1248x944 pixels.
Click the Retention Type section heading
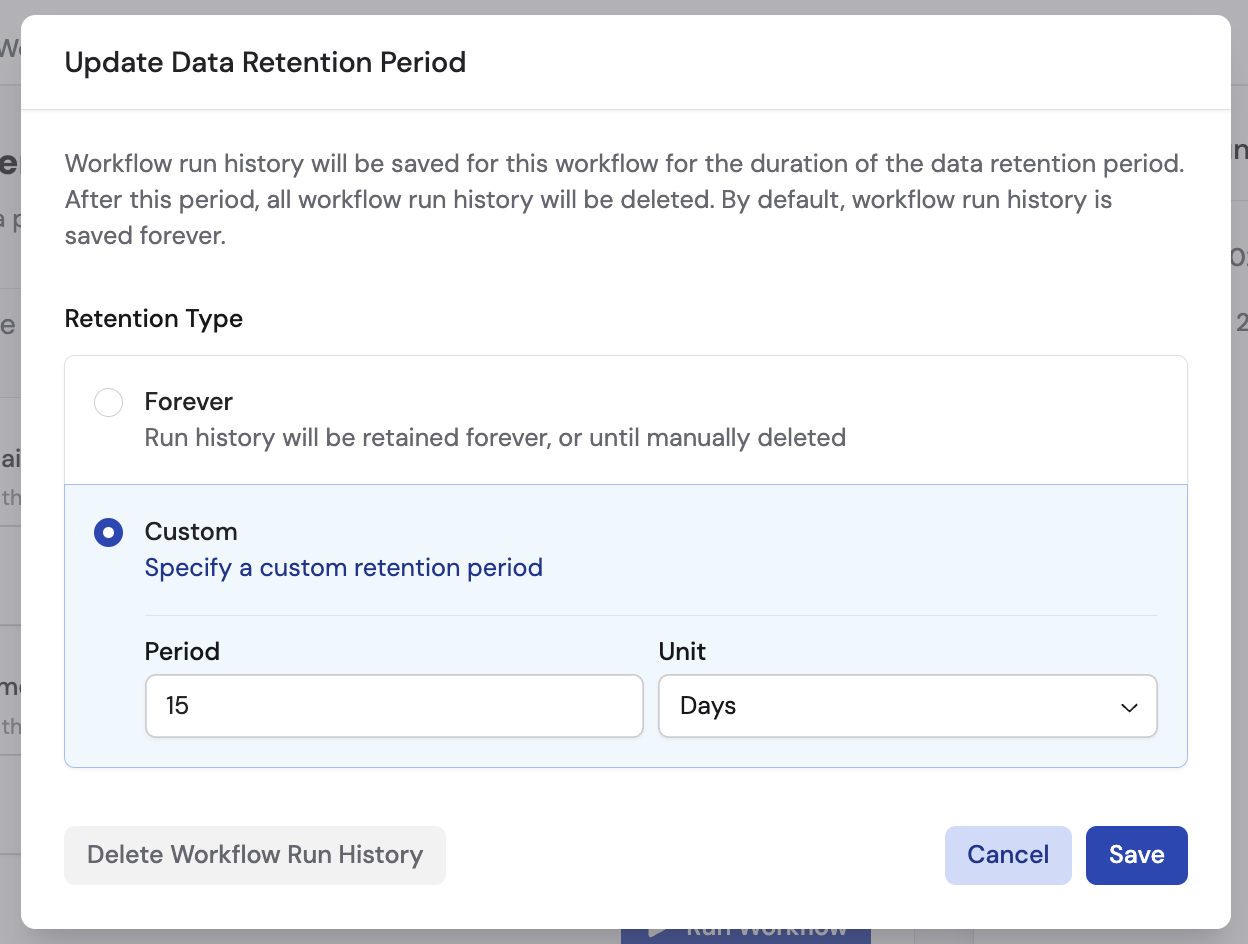pyautogui.click(x=153, y=318)
